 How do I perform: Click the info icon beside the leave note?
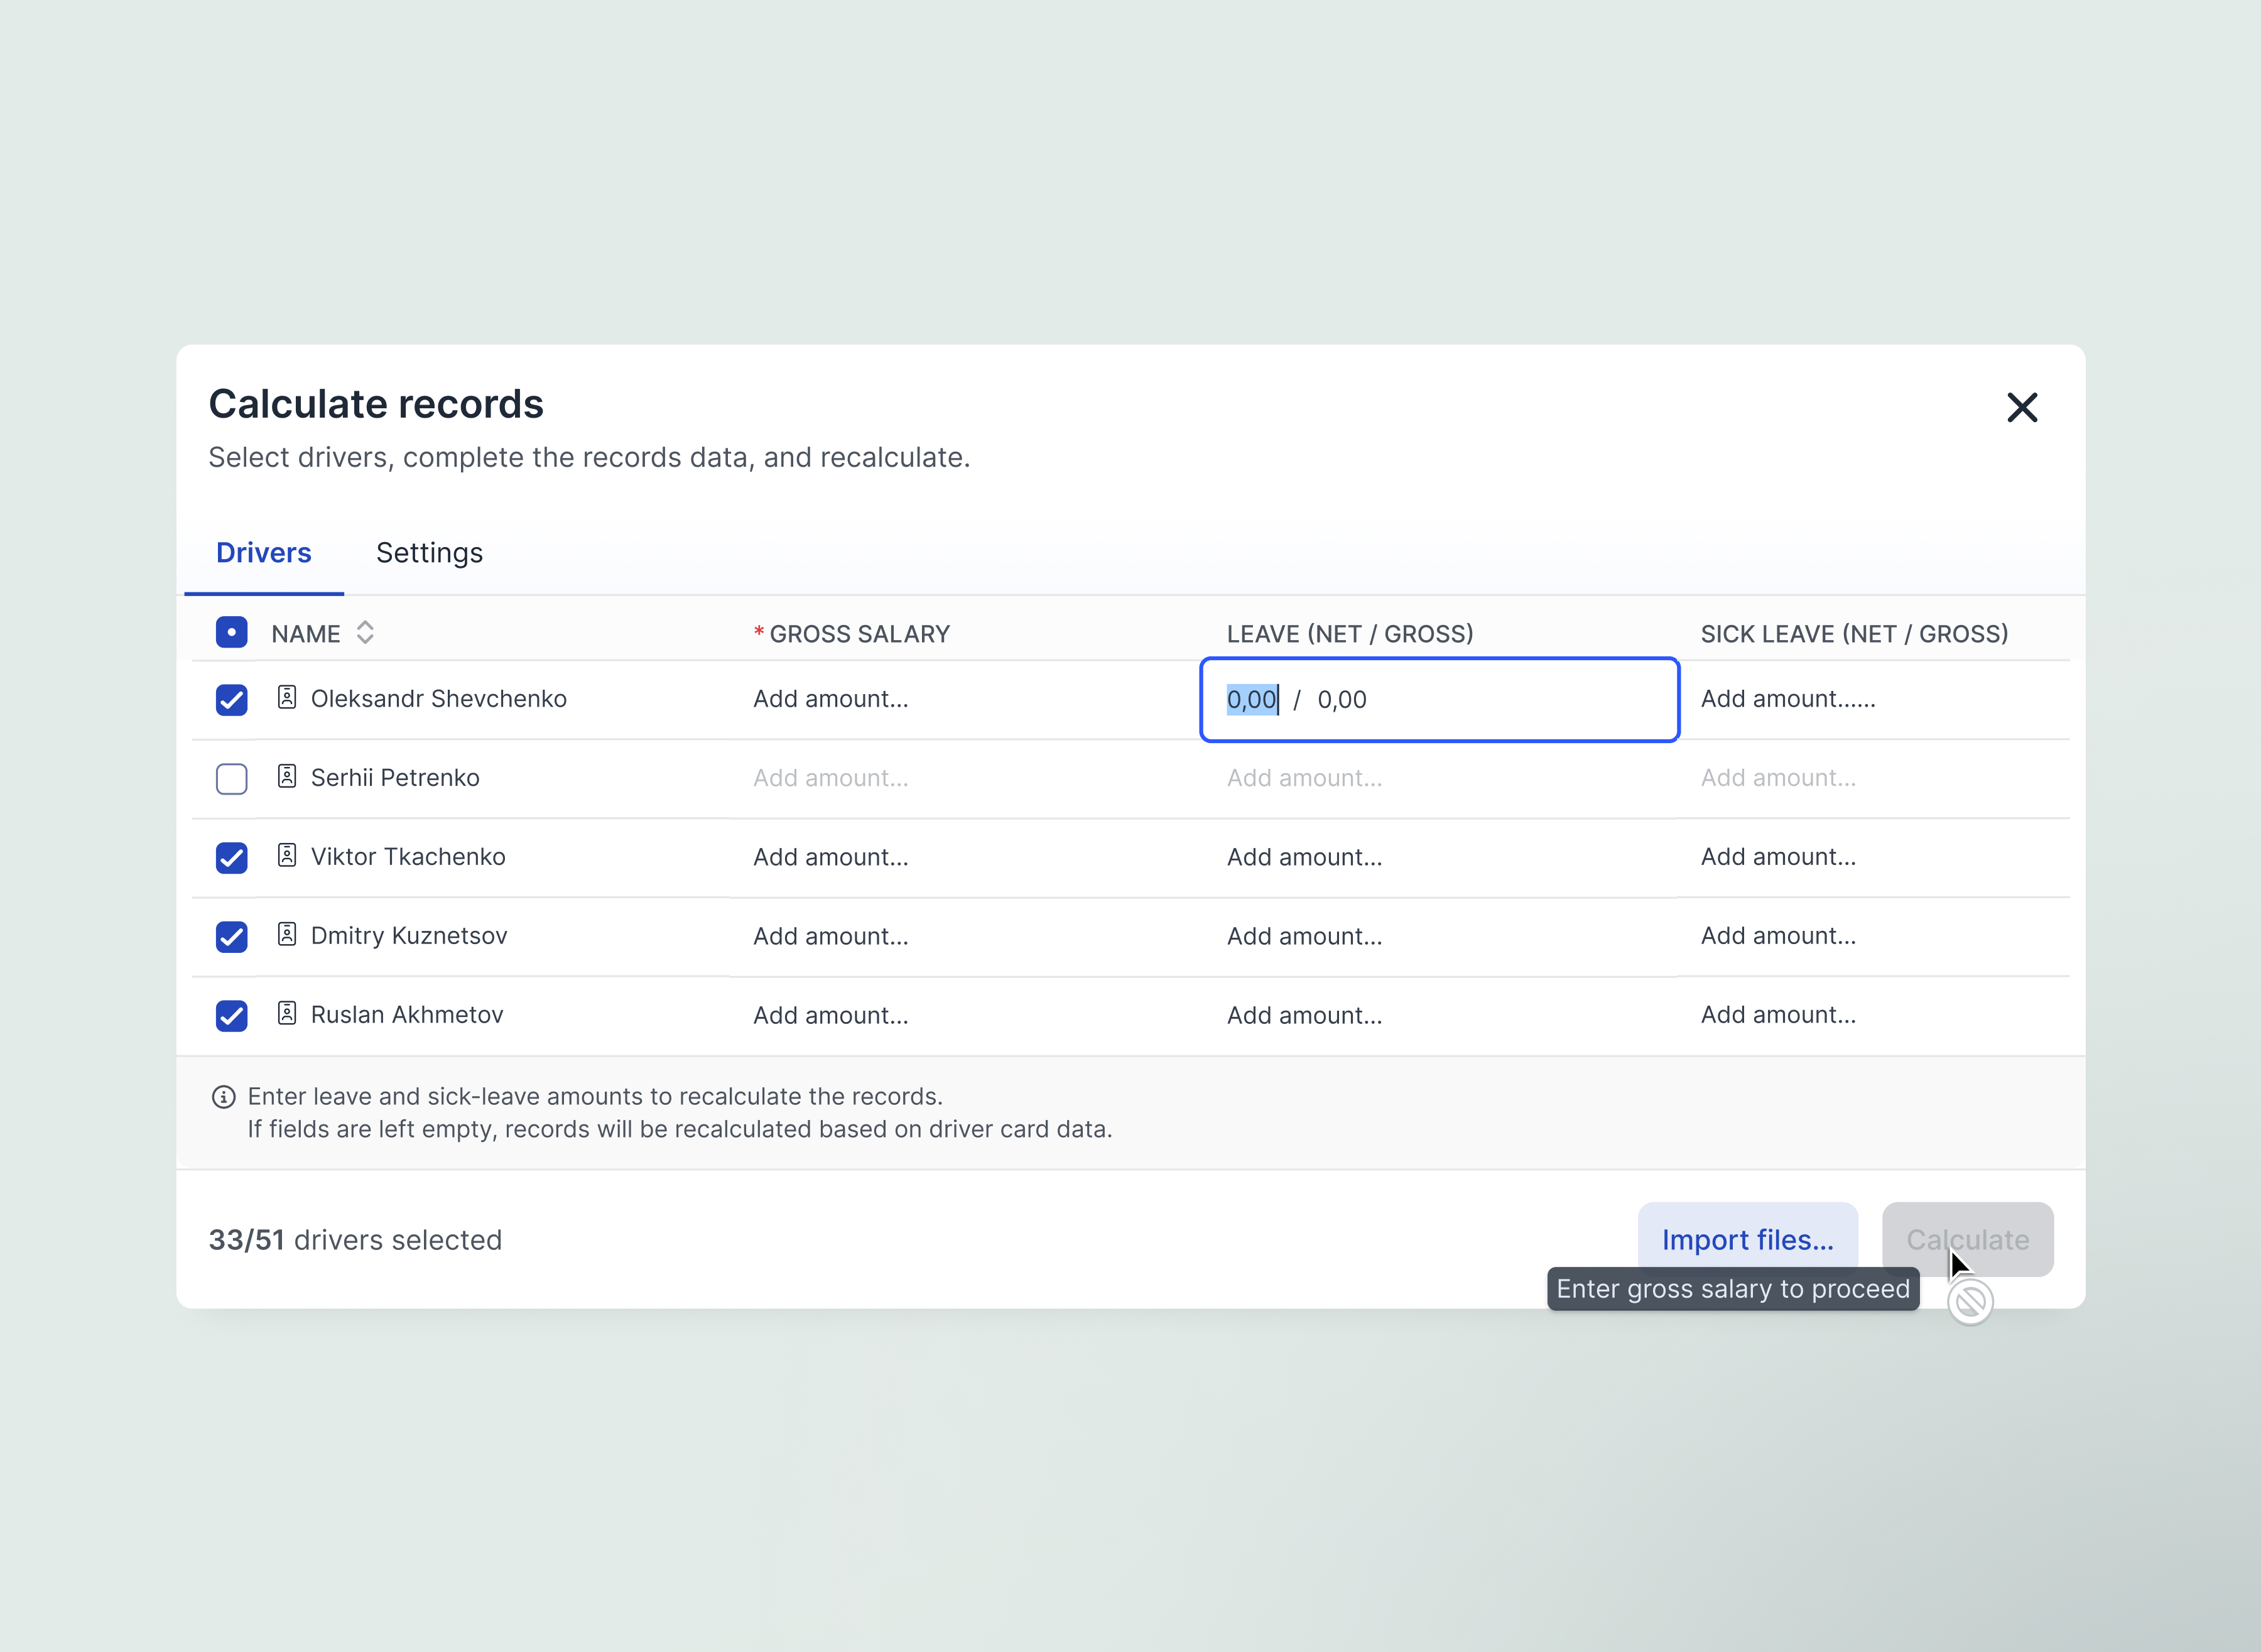(223, 1097)
